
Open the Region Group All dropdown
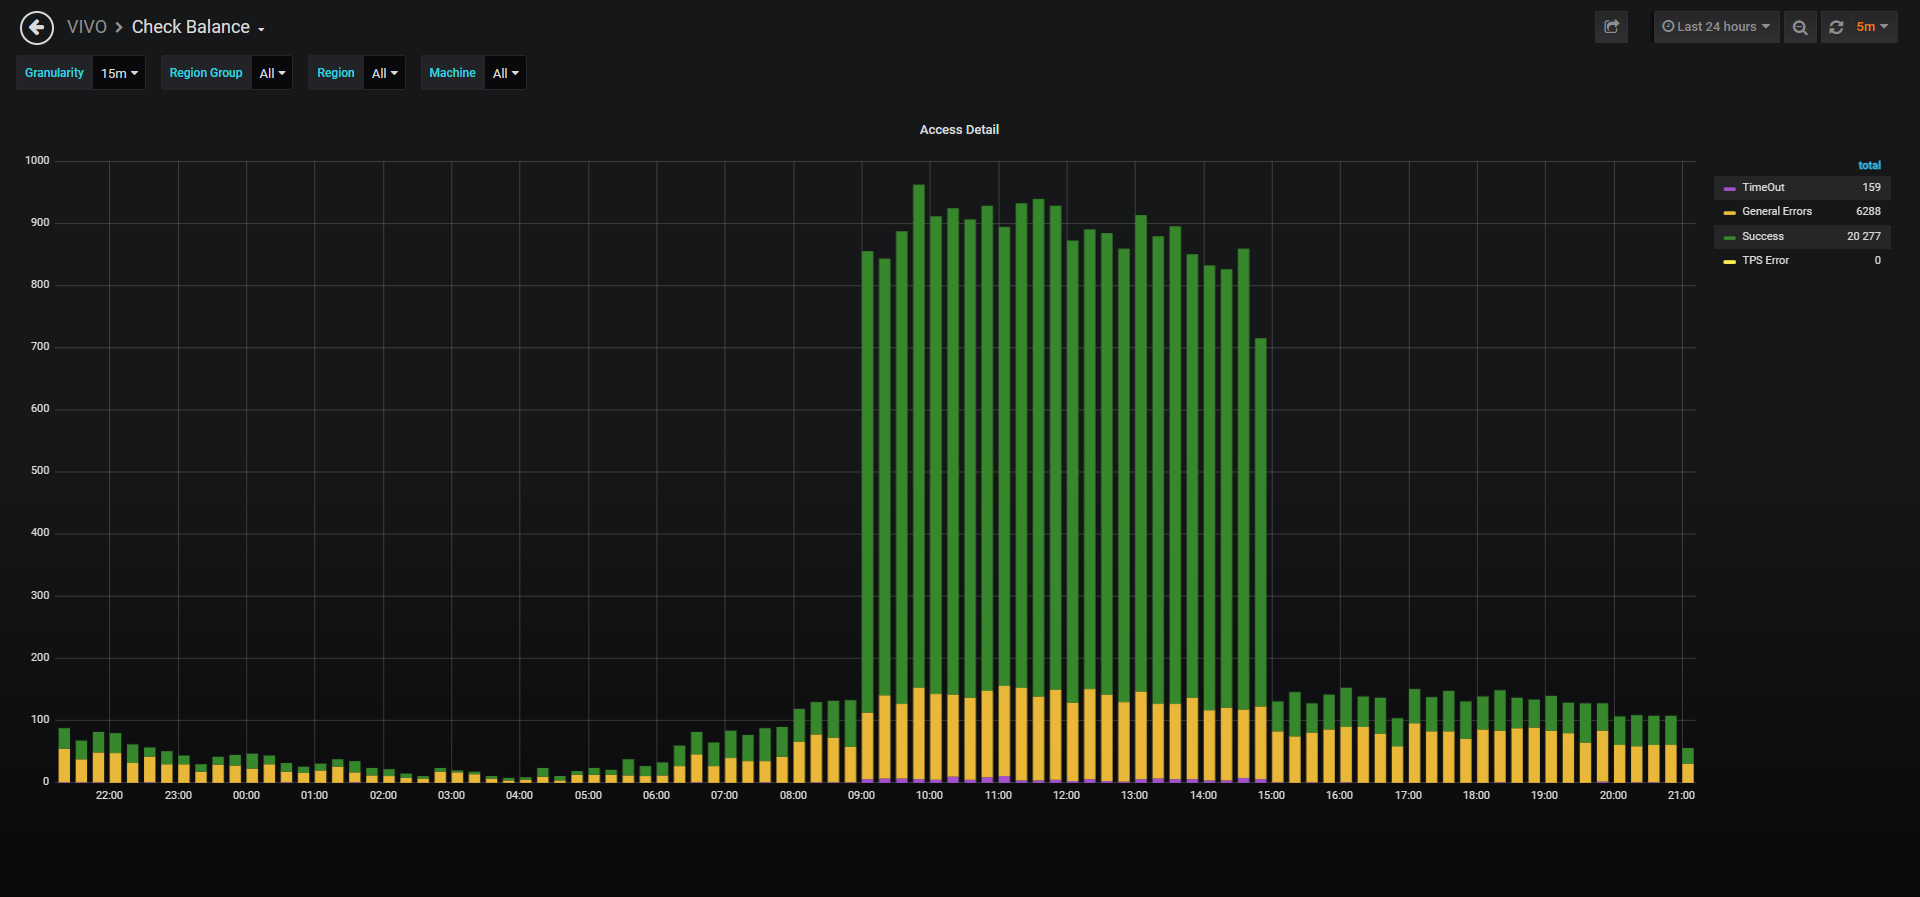pyautogui.click(x=272, y=73)
